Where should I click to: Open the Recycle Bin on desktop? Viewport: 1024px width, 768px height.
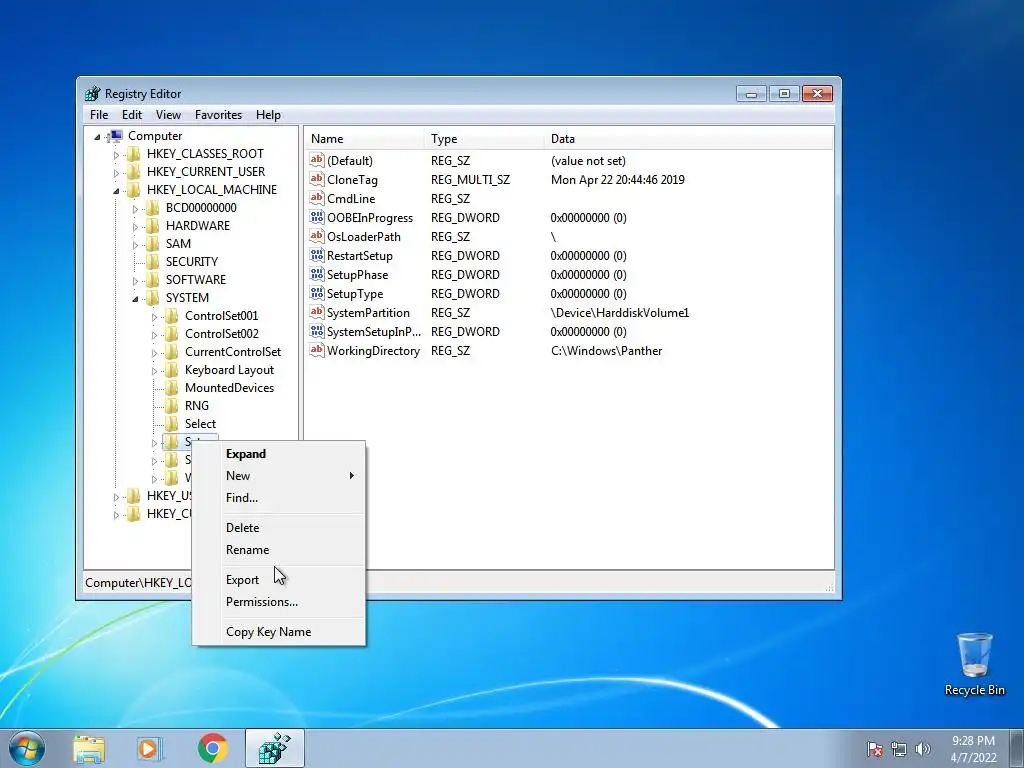(x=974, y=664)
